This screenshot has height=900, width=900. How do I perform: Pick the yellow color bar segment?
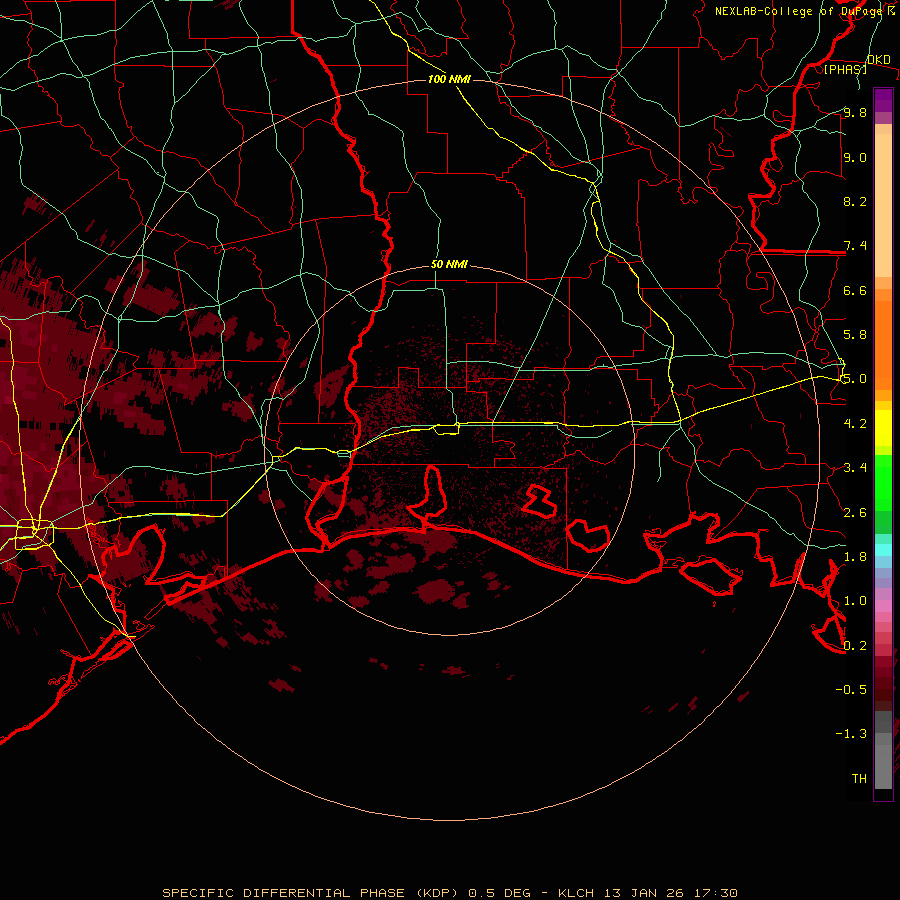[883, 428]
